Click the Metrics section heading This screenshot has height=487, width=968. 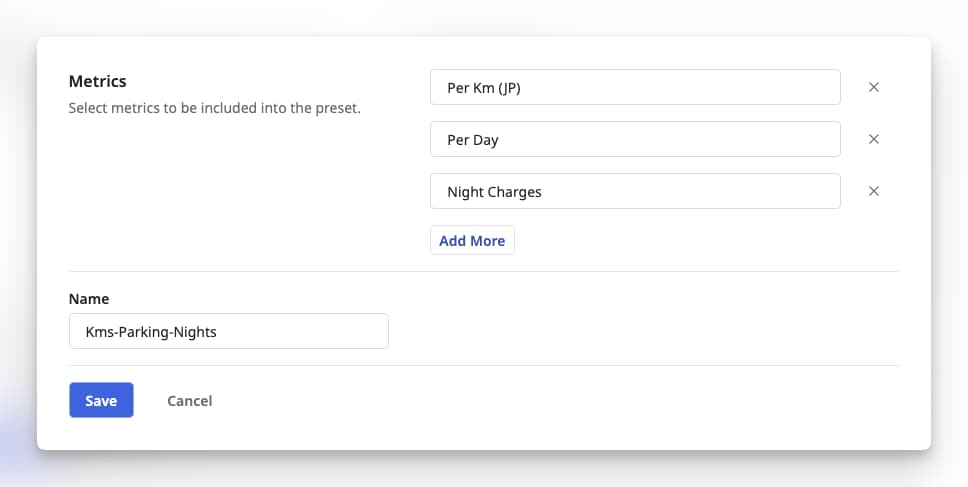97,81
